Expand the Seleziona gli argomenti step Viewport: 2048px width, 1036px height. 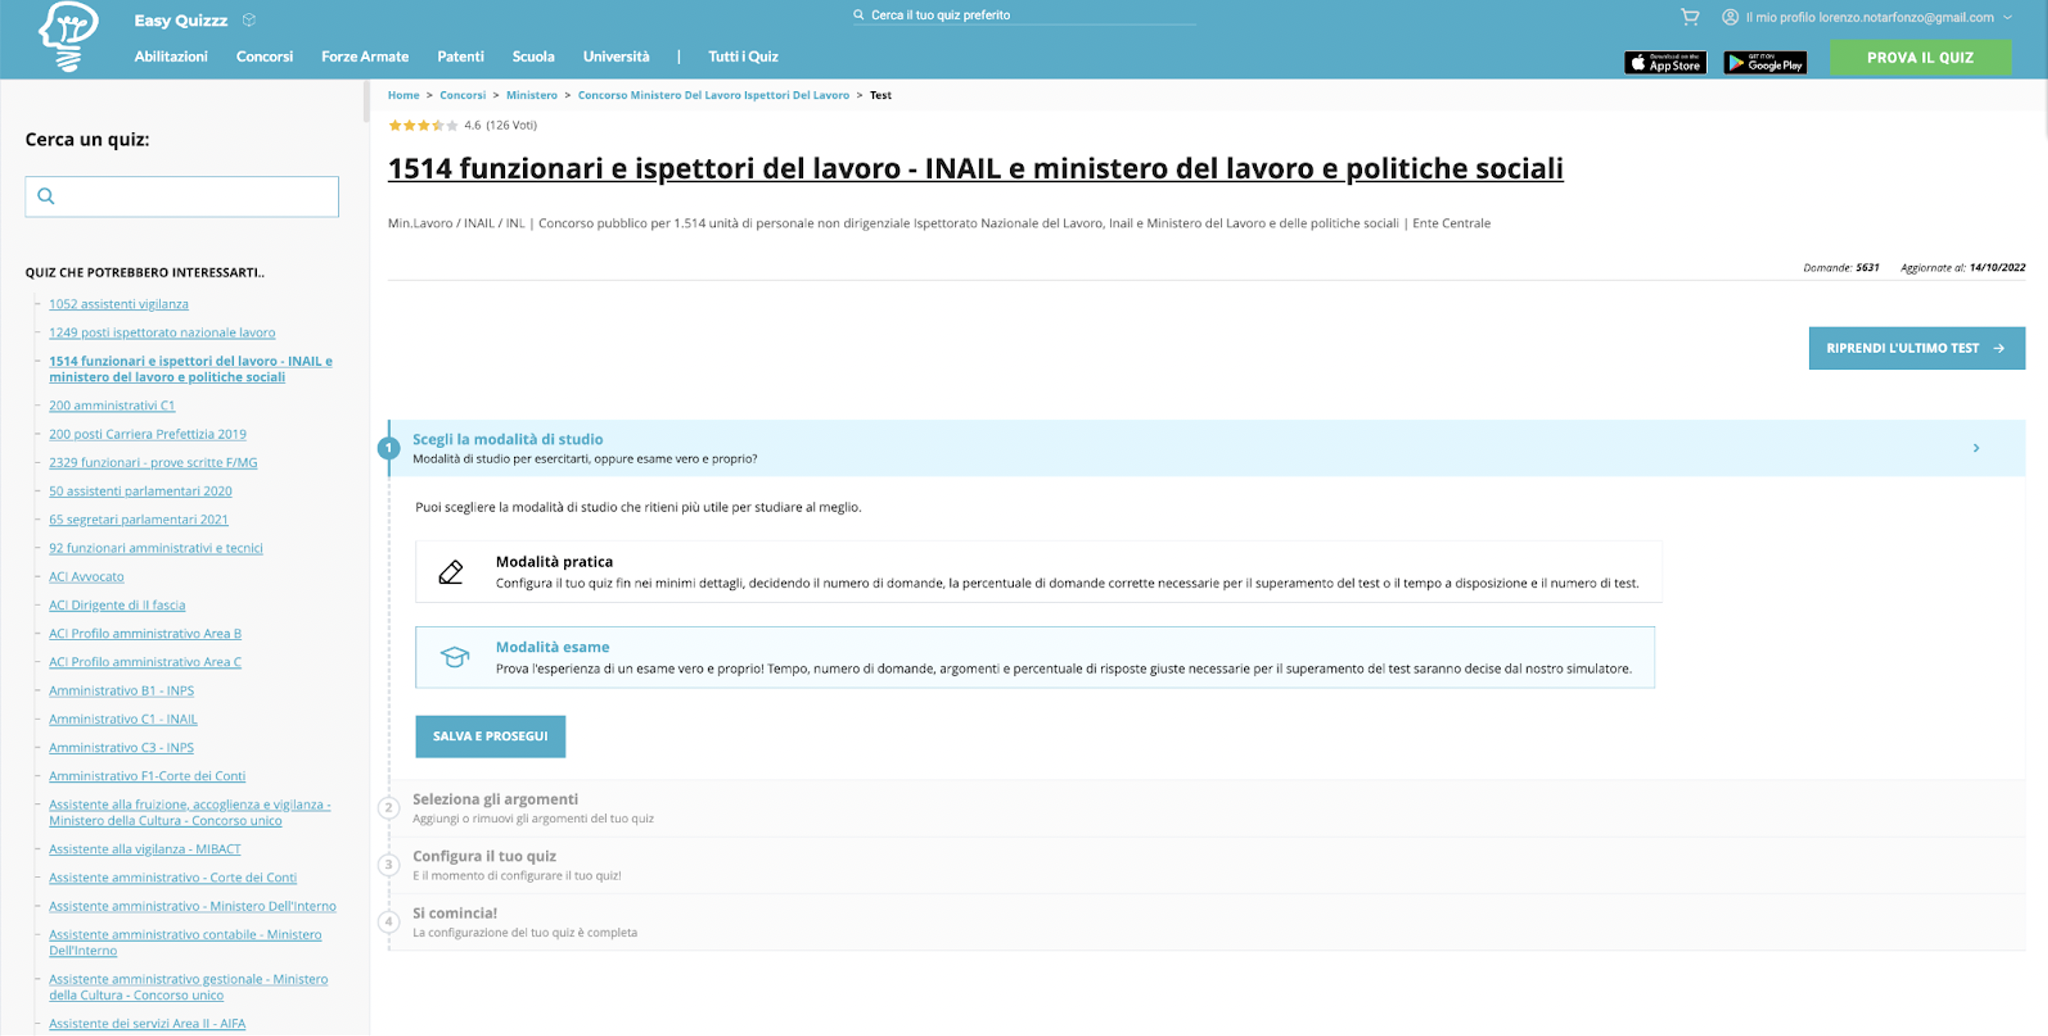tap(495, 800)
